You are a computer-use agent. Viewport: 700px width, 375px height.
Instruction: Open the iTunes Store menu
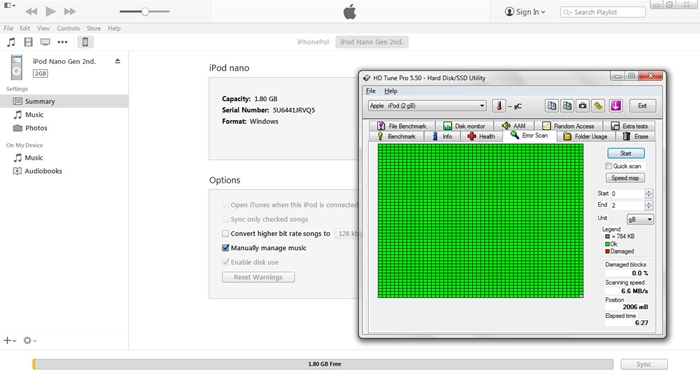pos(94,28)
